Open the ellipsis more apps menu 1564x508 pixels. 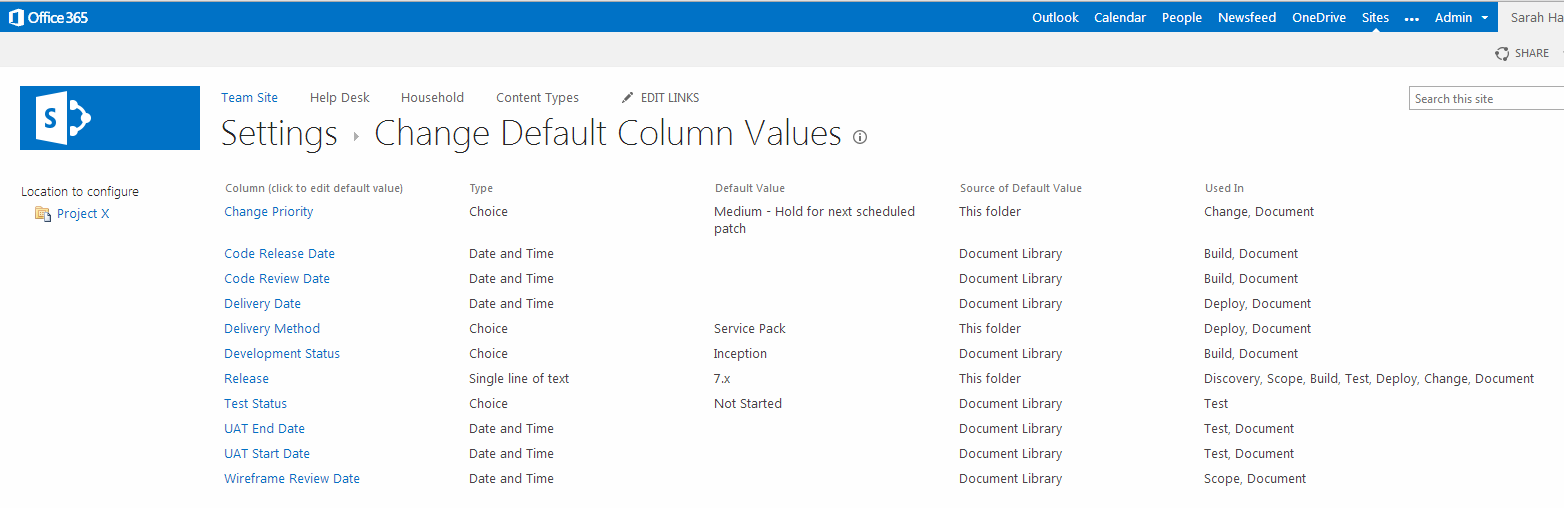click(1411, 18)
